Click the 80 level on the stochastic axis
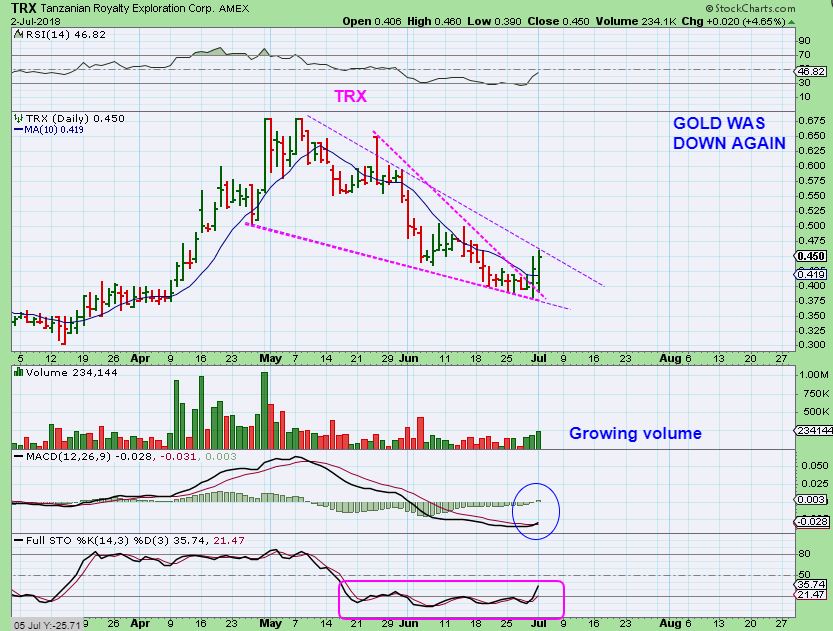The image size is (833, 631). coord(804,554)
